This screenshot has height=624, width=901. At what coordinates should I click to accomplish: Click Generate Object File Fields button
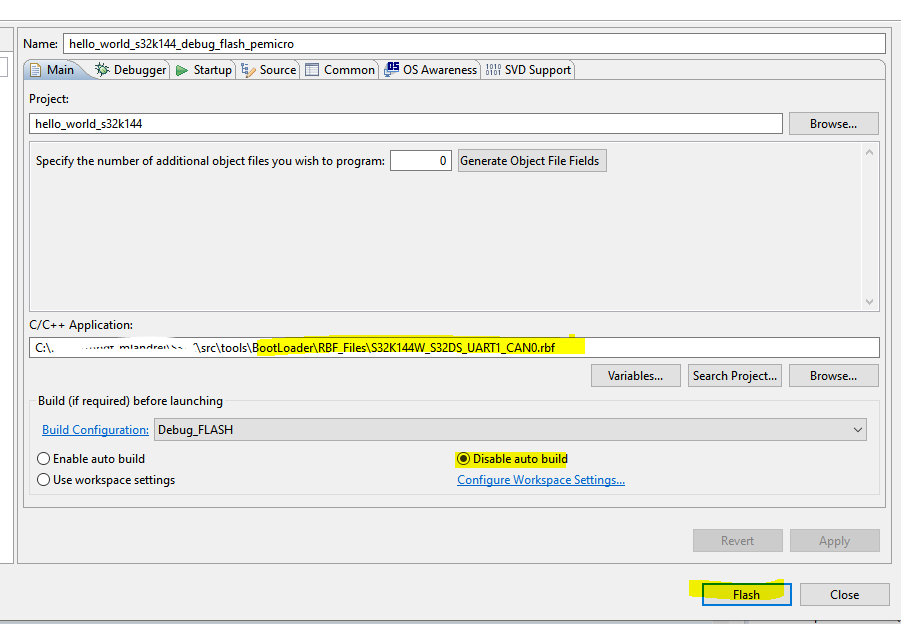[x=532, y=161]
